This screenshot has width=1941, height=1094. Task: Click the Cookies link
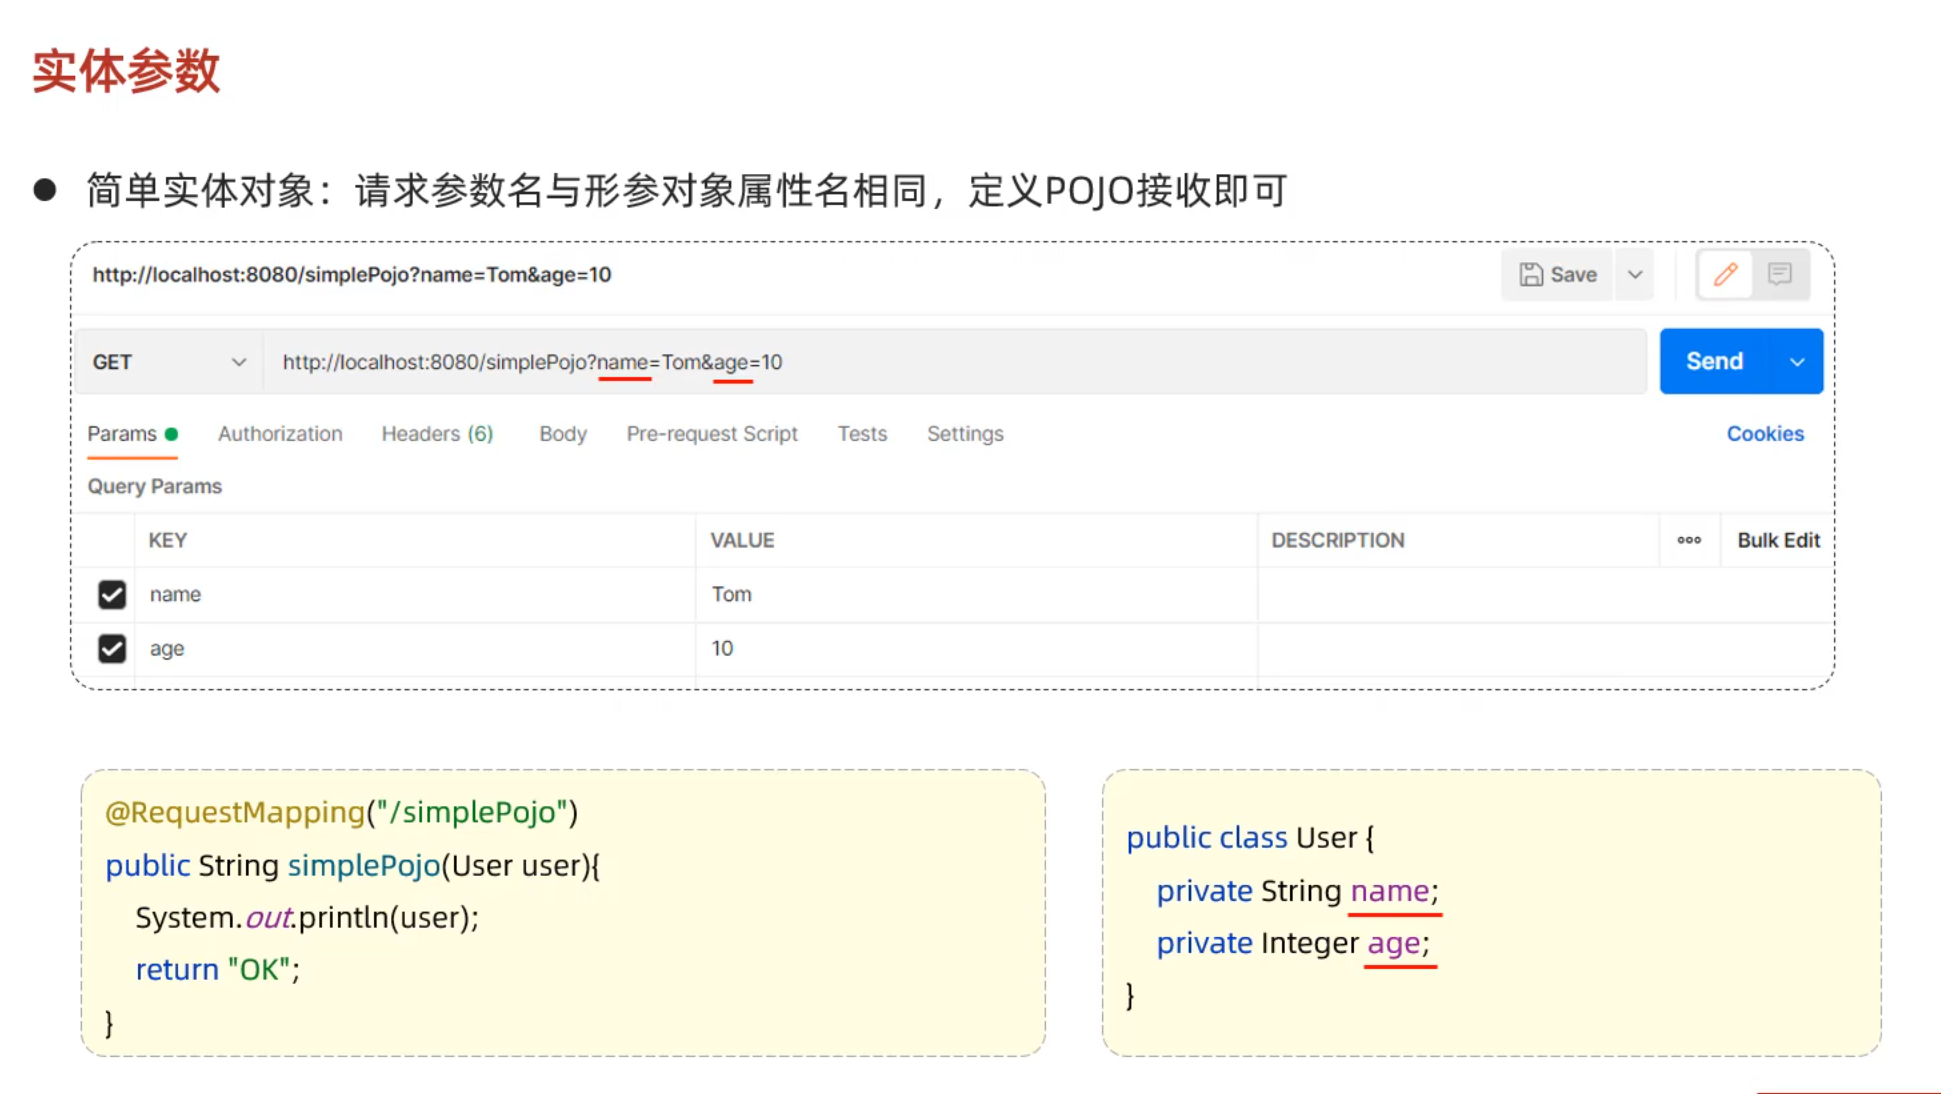click(x=1765, y=434)
